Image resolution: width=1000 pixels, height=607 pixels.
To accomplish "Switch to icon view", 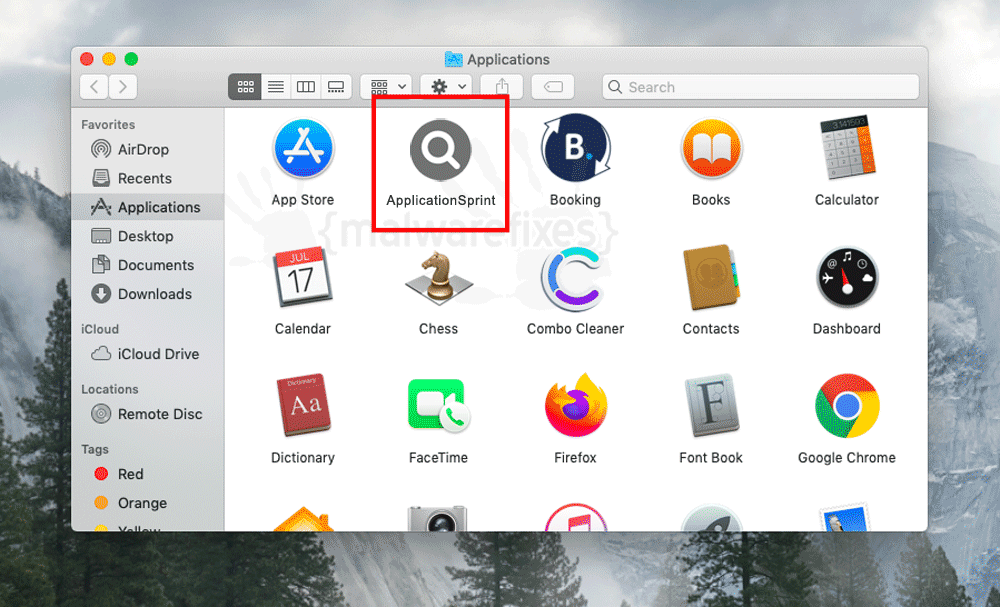I will tap(245, 87).
